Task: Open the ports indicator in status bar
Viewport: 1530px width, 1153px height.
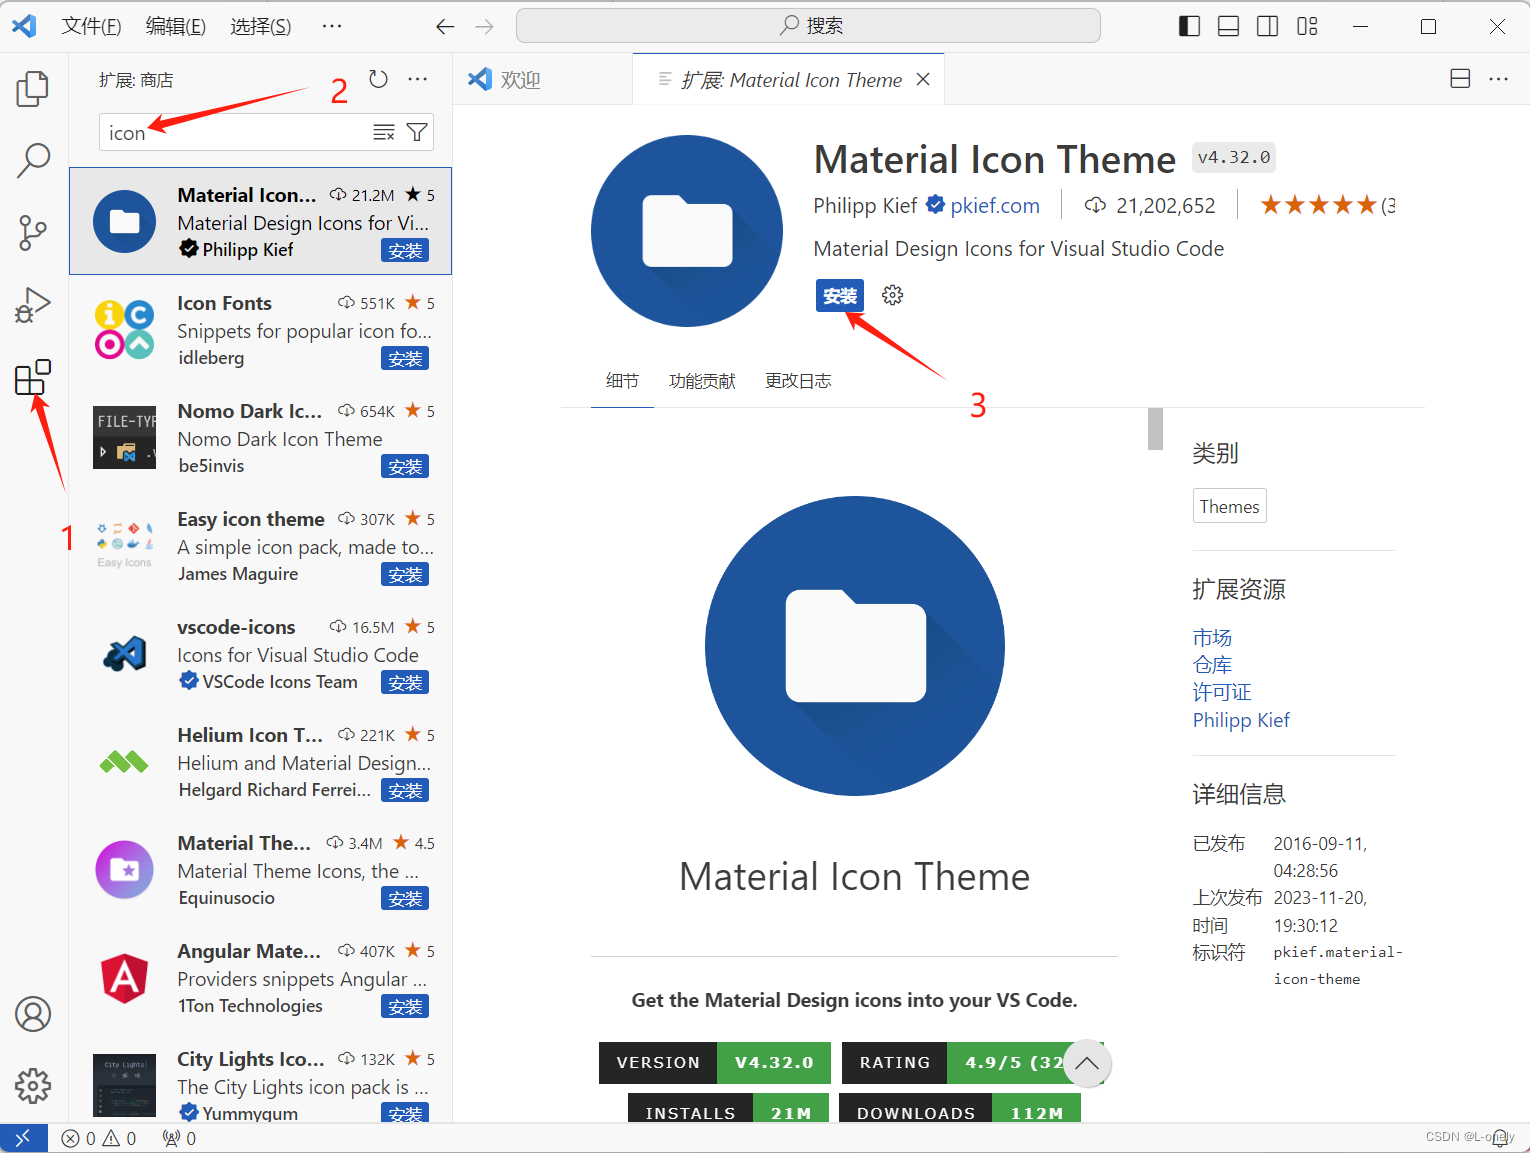Action: click(x=179, y=1138)
